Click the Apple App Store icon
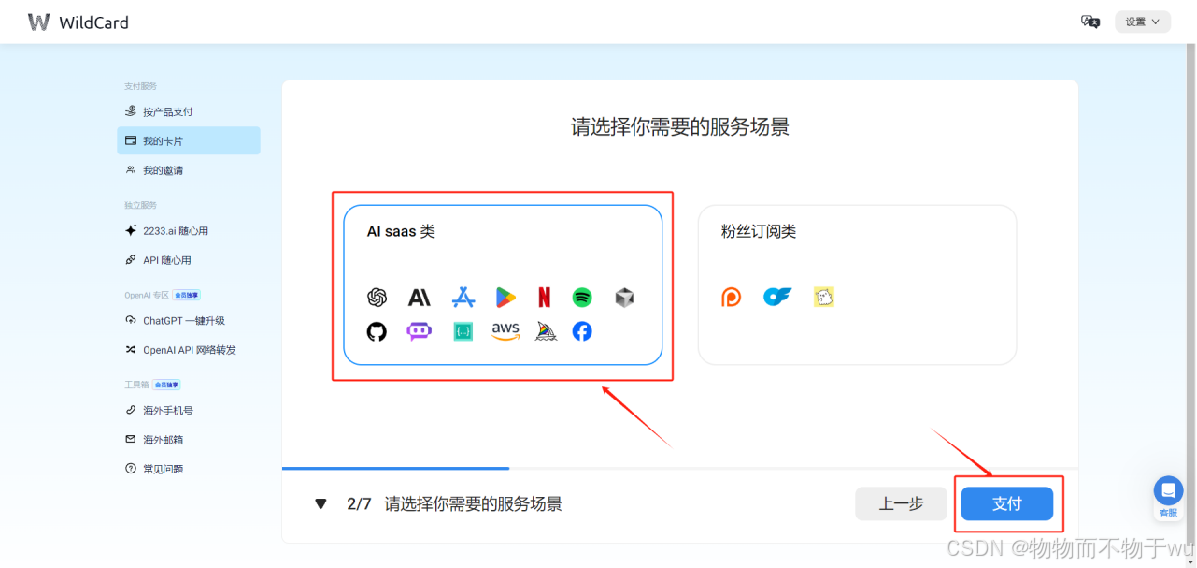Screen dimensions: 1197x568 click(x=463, y=297)
